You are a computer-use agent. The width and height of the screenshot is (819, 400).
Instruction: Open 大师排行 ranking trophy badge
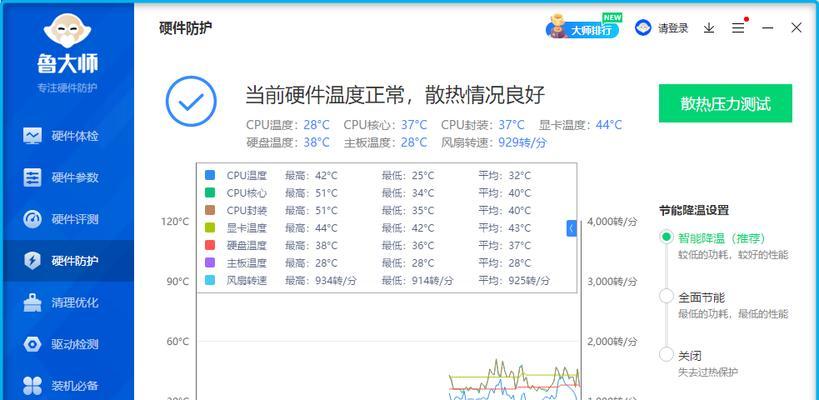pyautogui.click(x=583, y=27)
